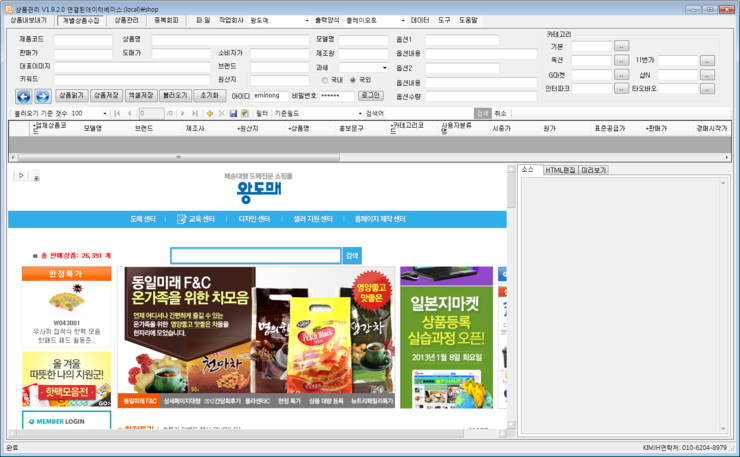Click the 엑셀저장 button

[x=141, y=95]
